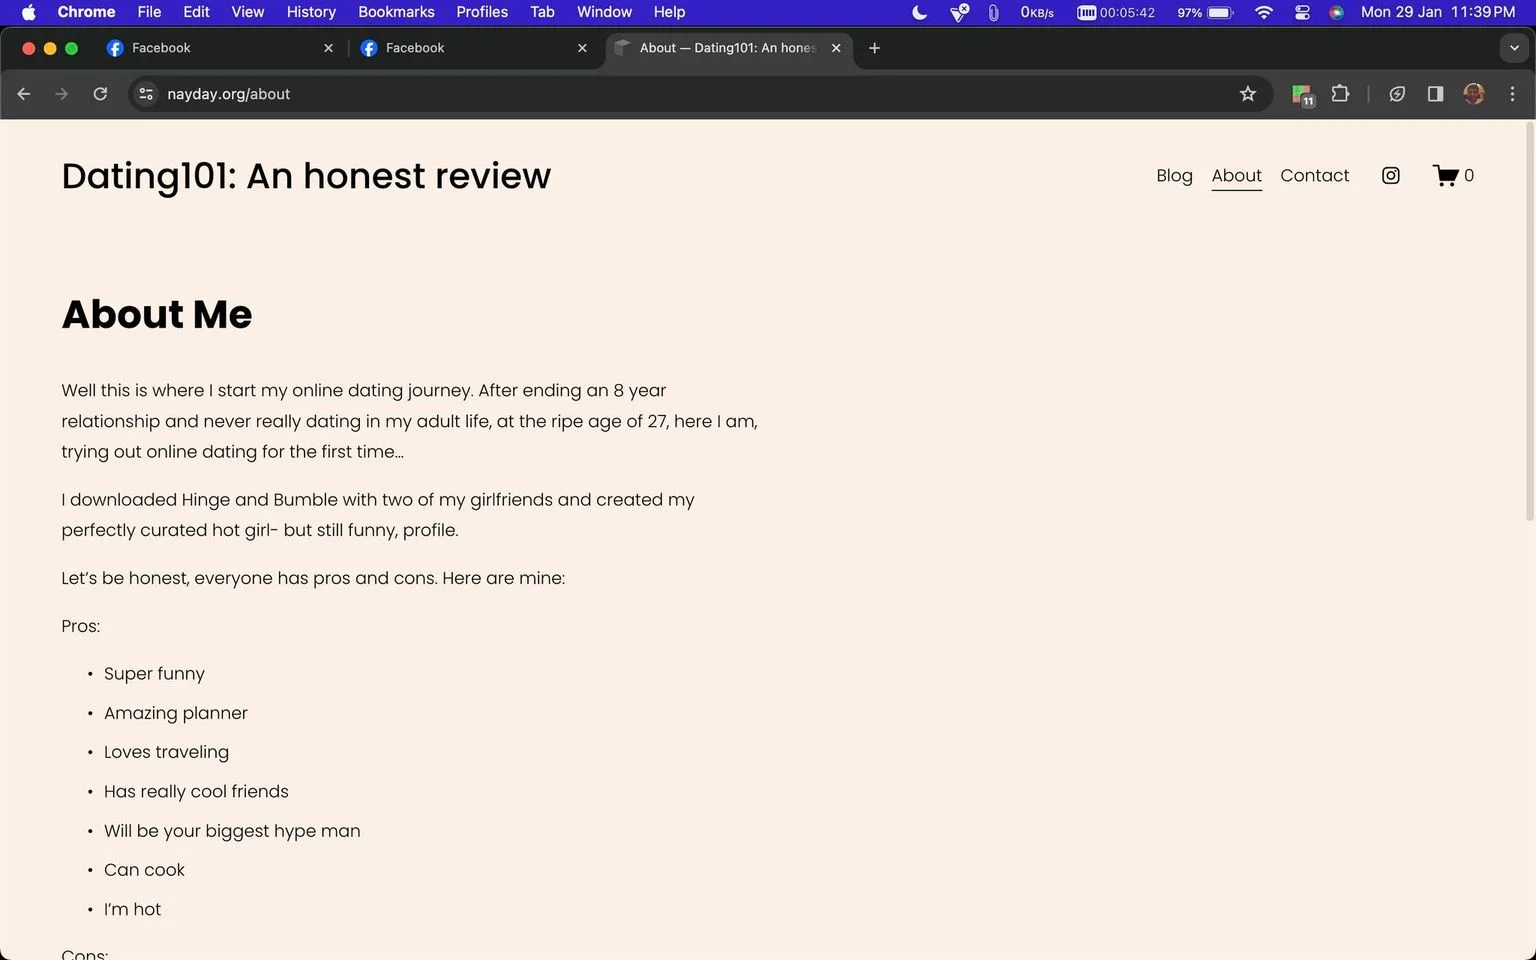Click the 'I'm hot' list item
Viewport: 1536px width, 960px height.
[132, 909]
